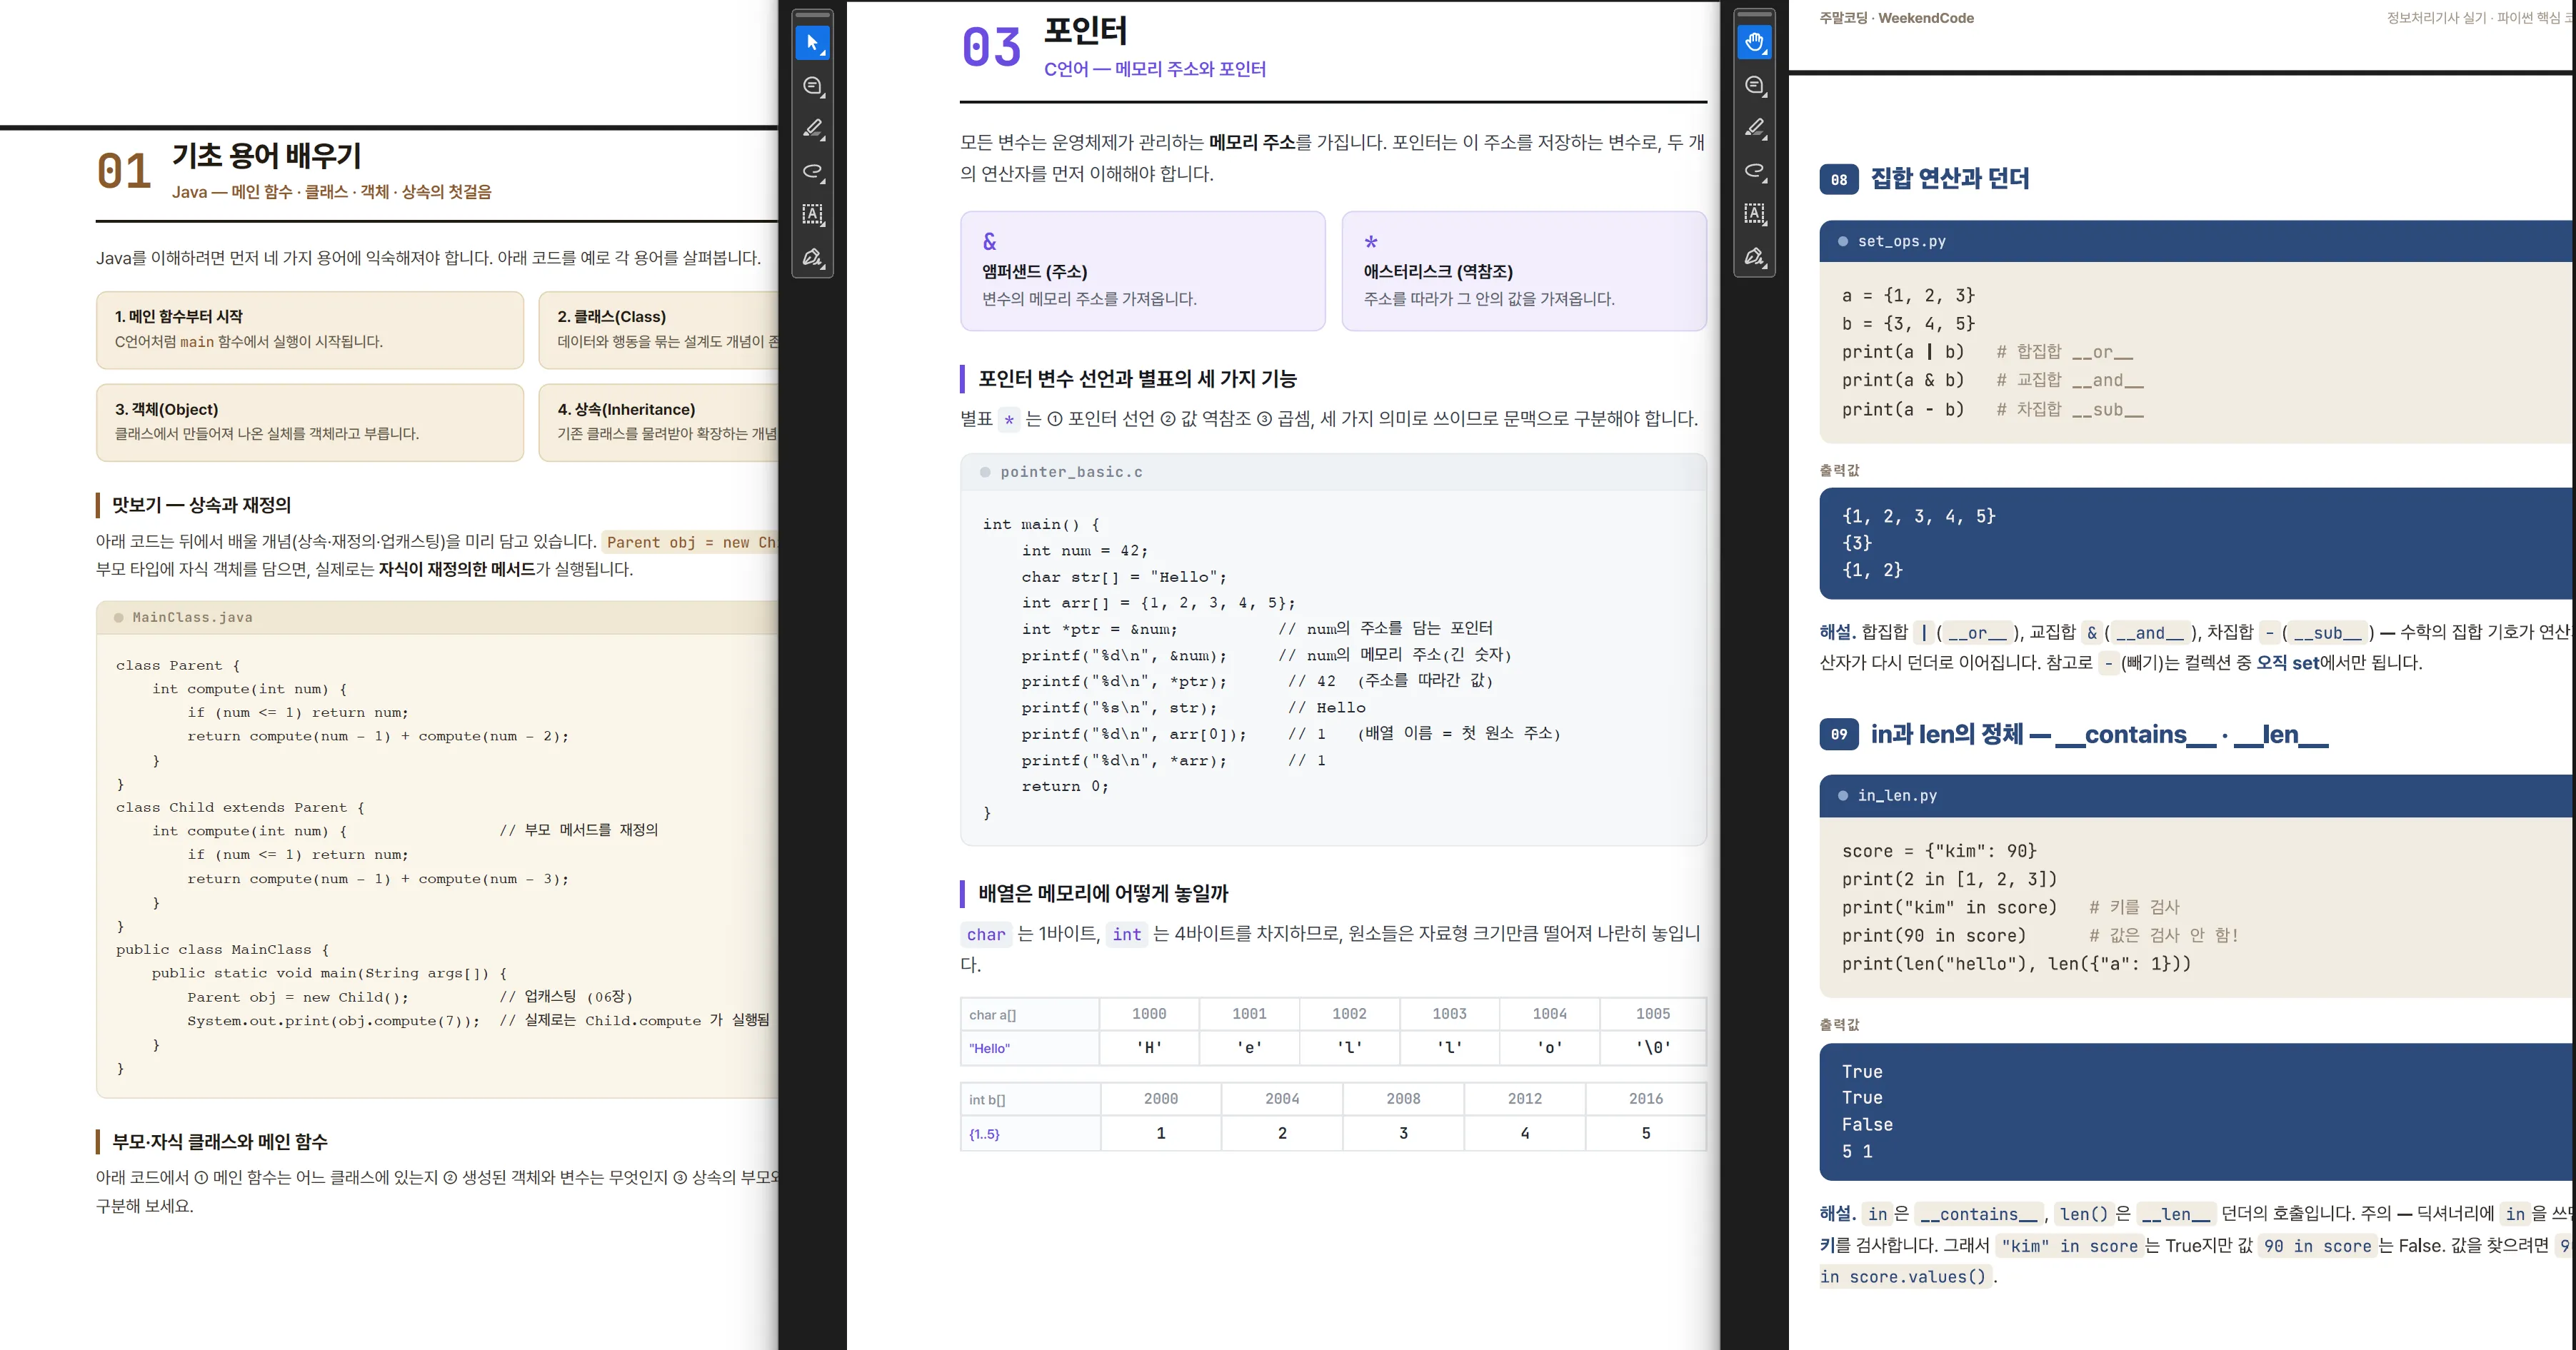The image size is (2576, 1350).
Task: Click the '1. 메인 함수부터 시작' card
Action: pyautogui.click(x=310, y=330)
